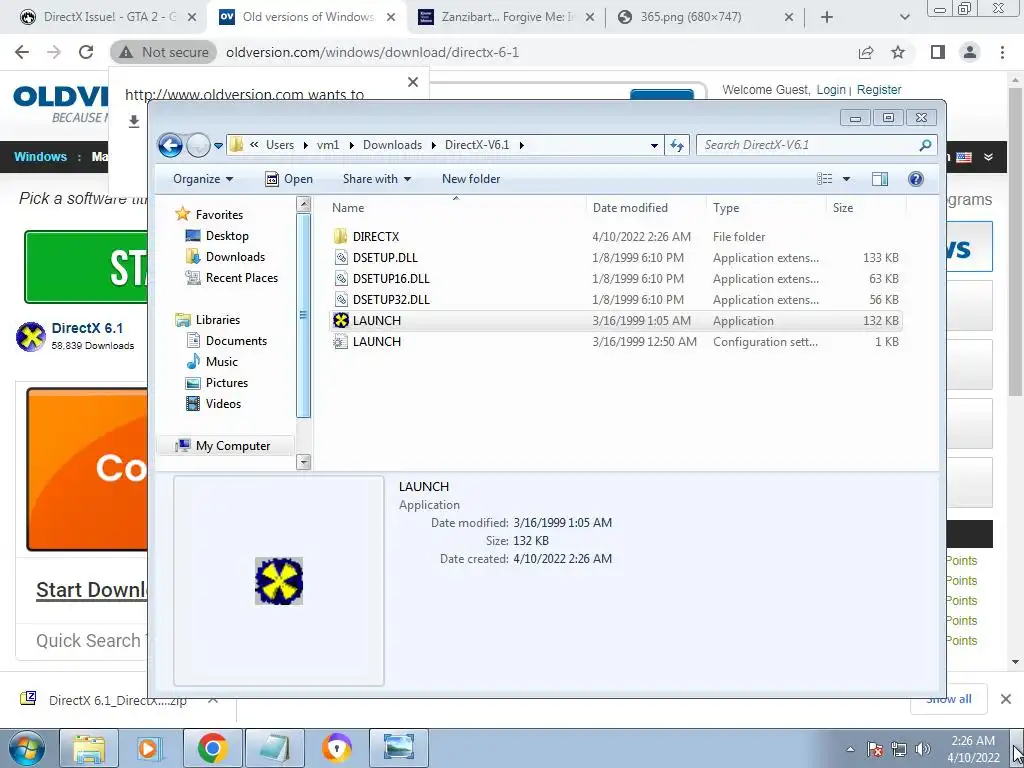Screen dimensions: 1024x768
Task: Switch to DirectX Issue GTA 2 tab
Action: coord(108,17)
